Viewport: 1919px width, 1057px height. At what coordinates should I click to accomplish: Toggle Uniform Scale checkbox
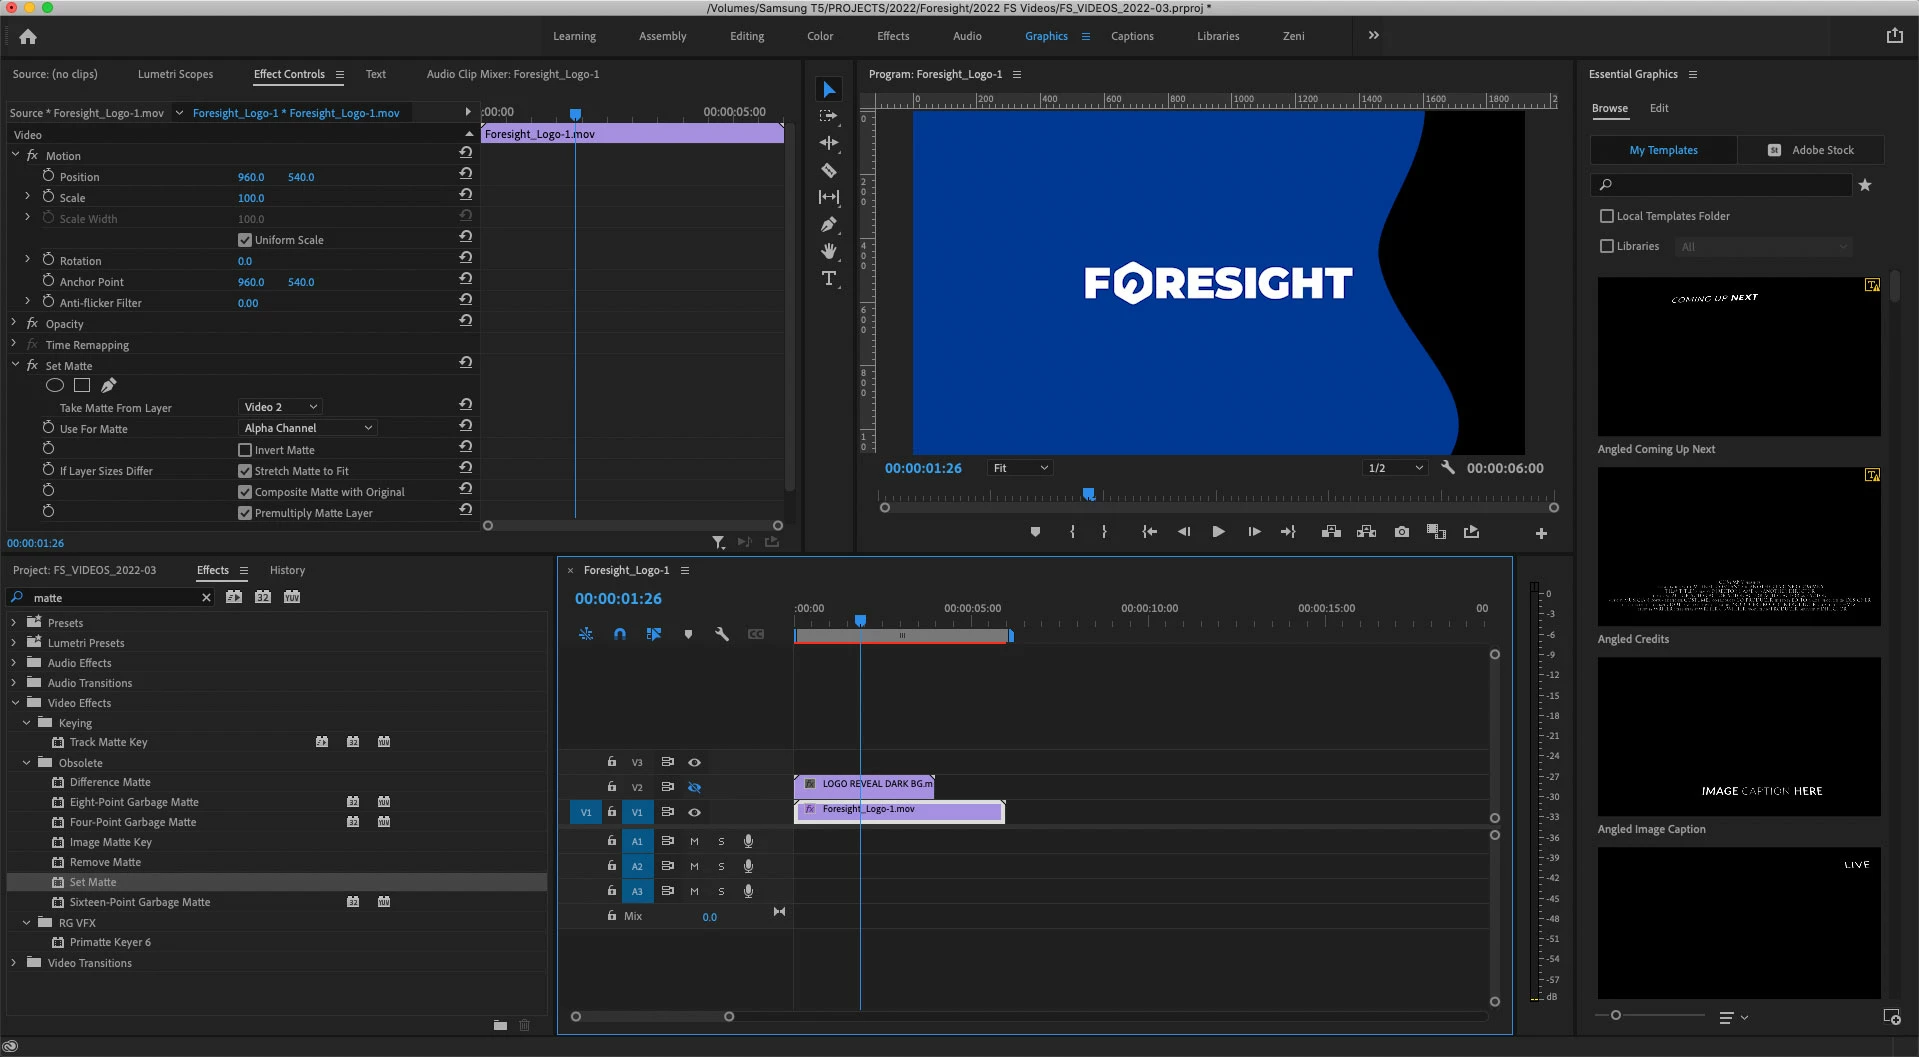(x=245, y=240)
